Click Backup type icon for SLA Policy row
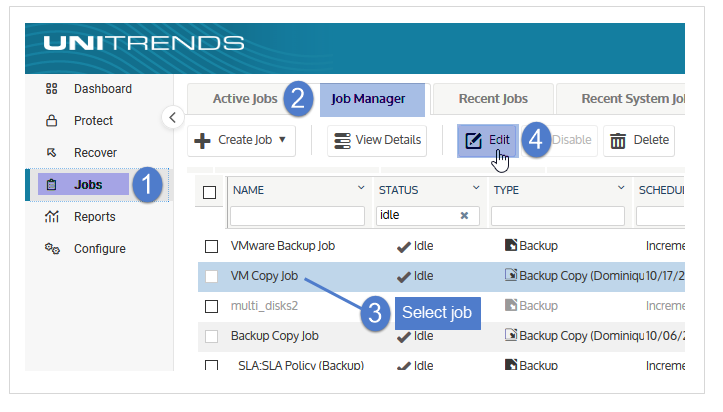Viewport: 723px width, 412px height. click(x=510, y=365)
